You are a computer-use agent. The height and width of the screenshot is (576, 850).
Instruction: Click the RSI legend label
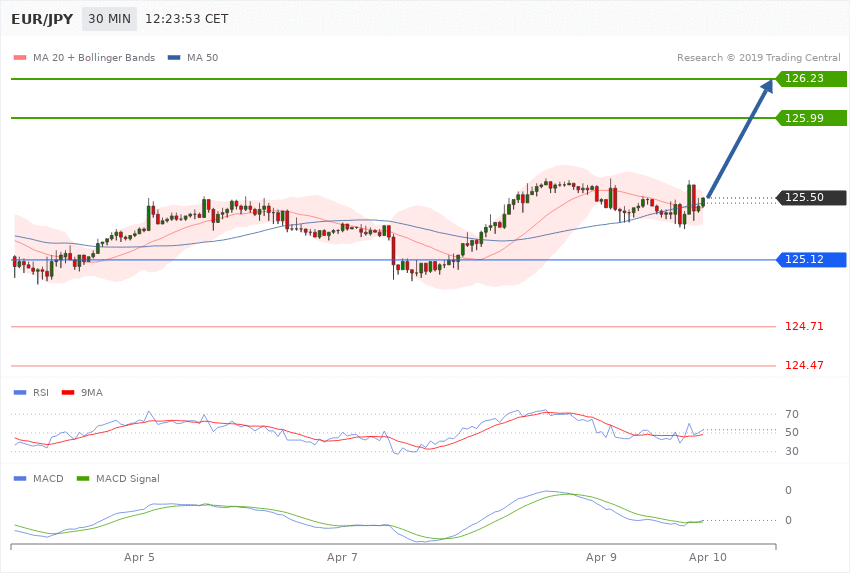tap(41, 392)
